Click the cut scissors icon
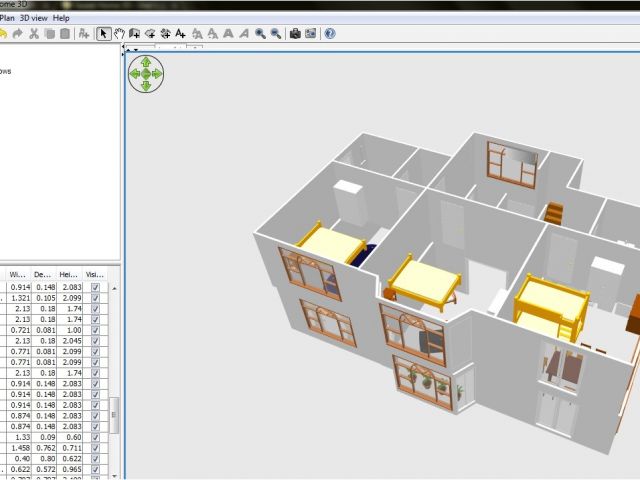Image resolution: width=640 pixels, height=480 pixels. click(x=34, y=33)
